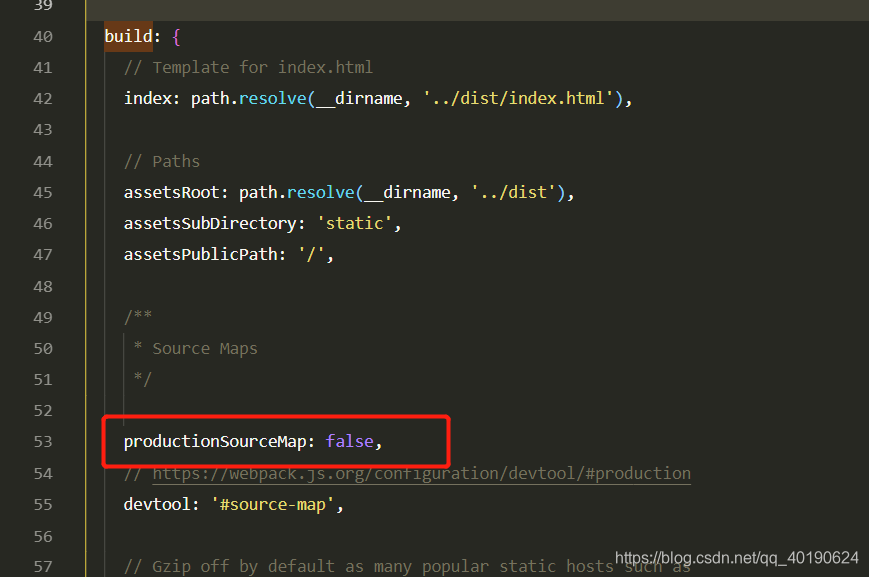Screen dimensions: 869x577
Task: Click the Template for index.html comment
Action: pyautogui.click(x=248, y=67)
